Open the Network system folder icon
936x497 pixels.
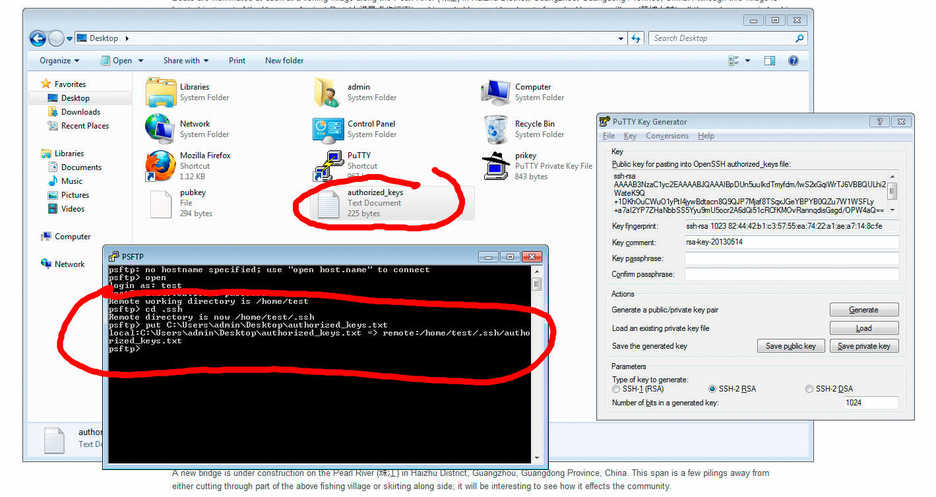(160, 128)
